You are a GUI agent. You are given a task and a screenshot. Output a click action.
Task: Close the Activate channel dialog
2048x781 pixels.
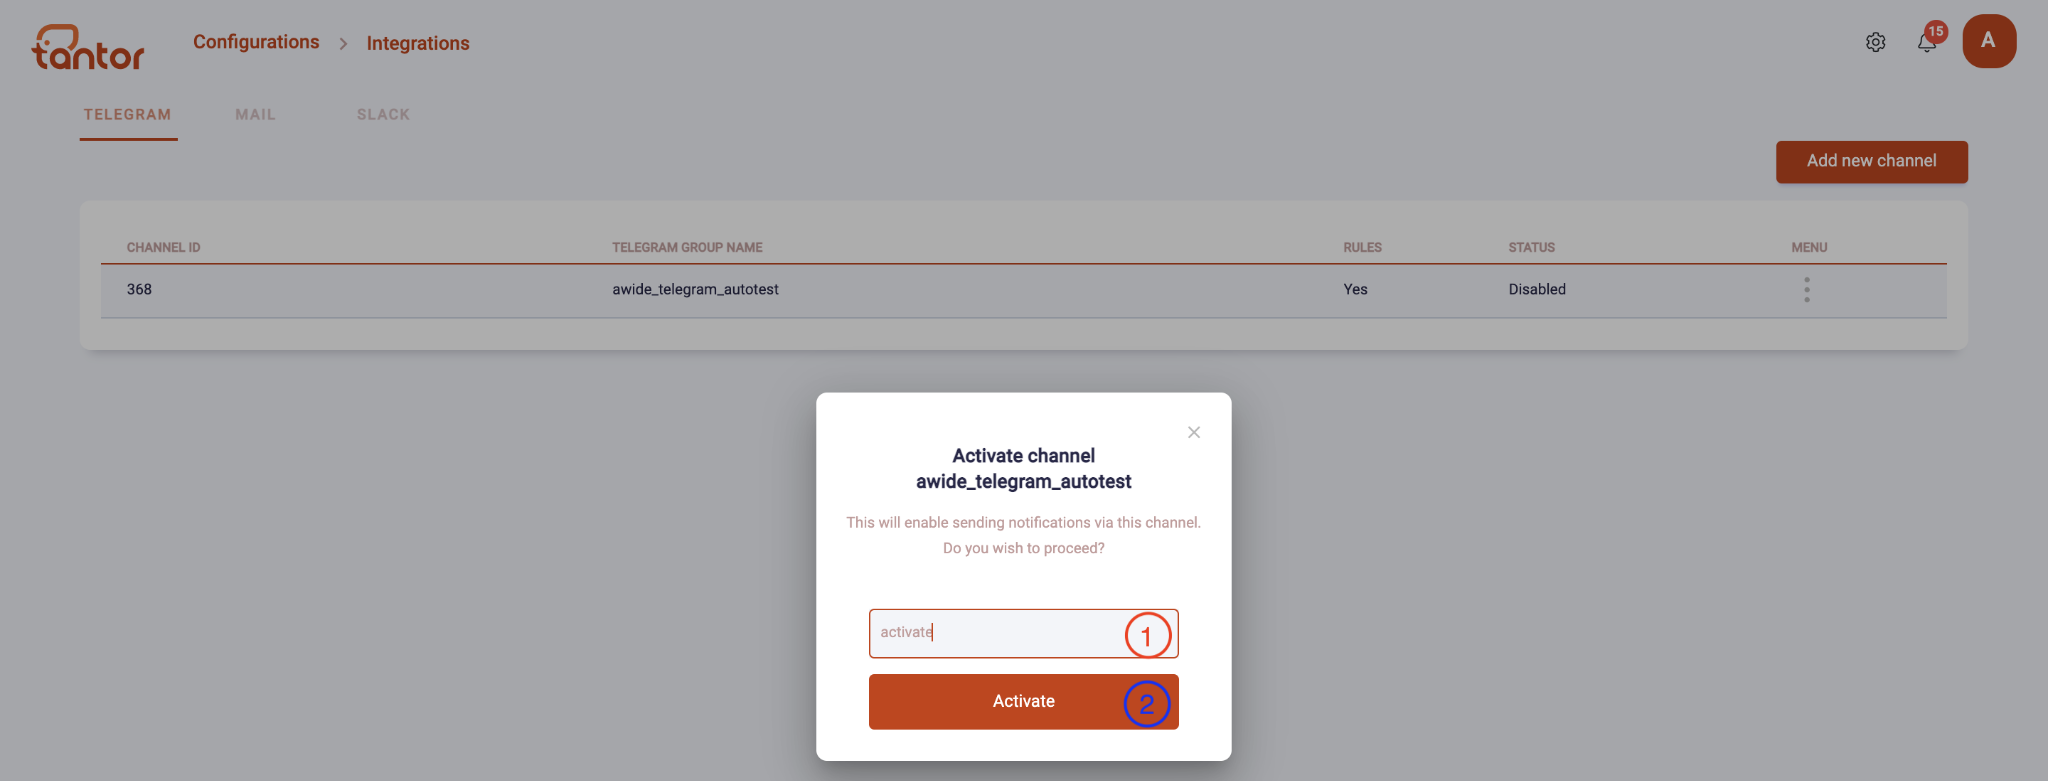pyautogui.click(x=1193, y=432)
